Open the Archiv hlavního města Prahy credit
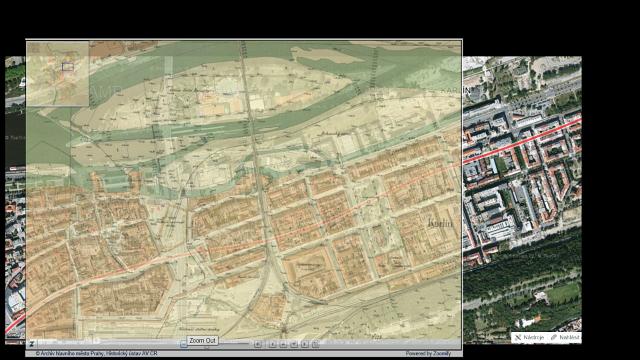This screenshot has height=360, width=640. click(96, 353)
